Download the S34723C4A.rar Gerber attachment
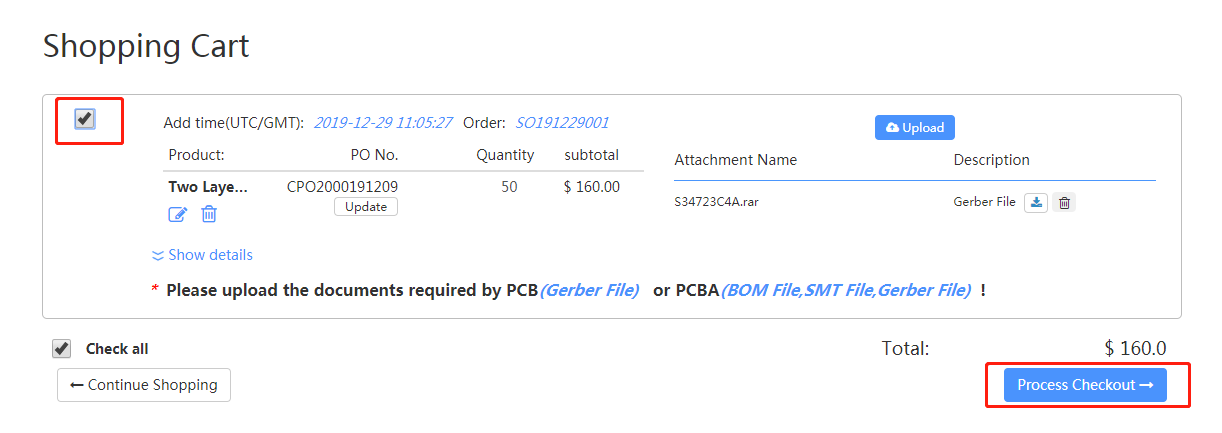1222x433 pixels. click(x=1037, y=203)
